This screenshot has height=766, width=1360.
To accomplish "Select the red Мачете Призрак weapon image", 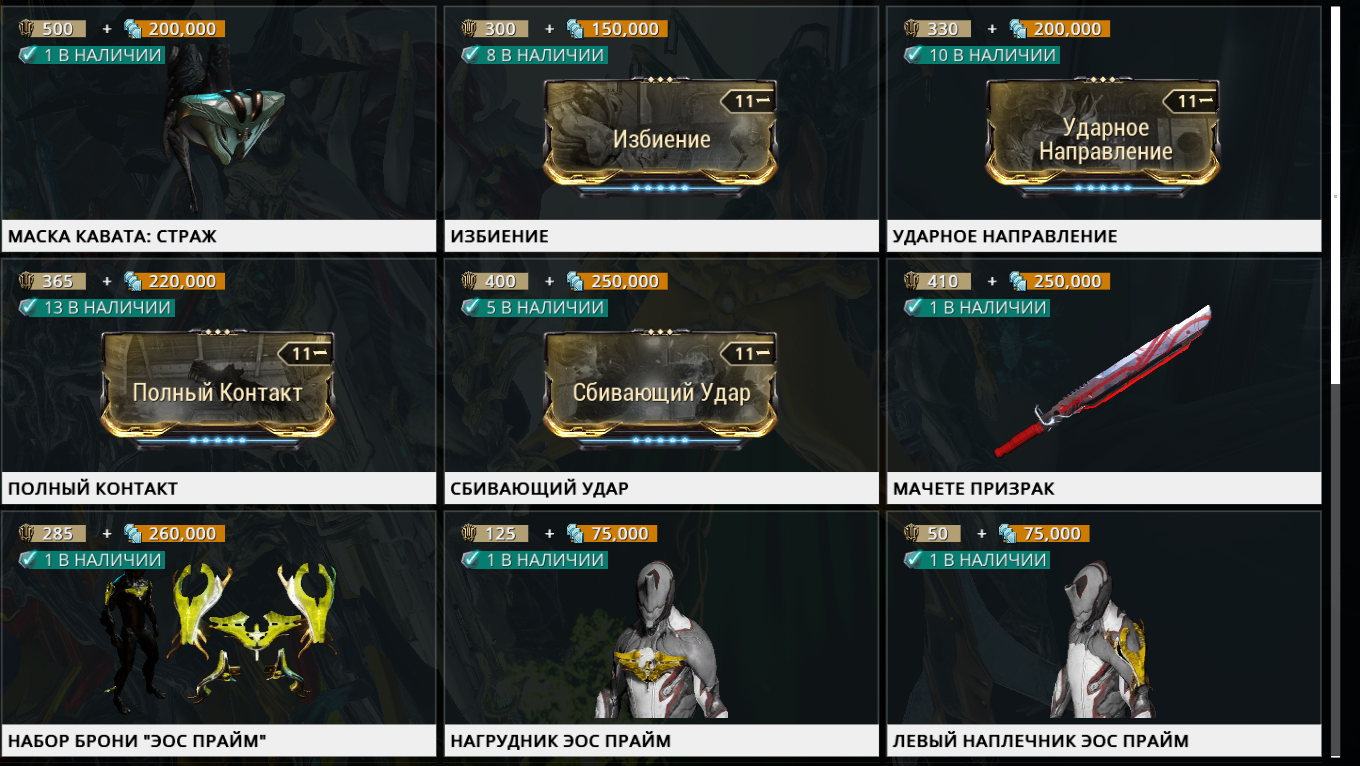I will coord(1104,381).
